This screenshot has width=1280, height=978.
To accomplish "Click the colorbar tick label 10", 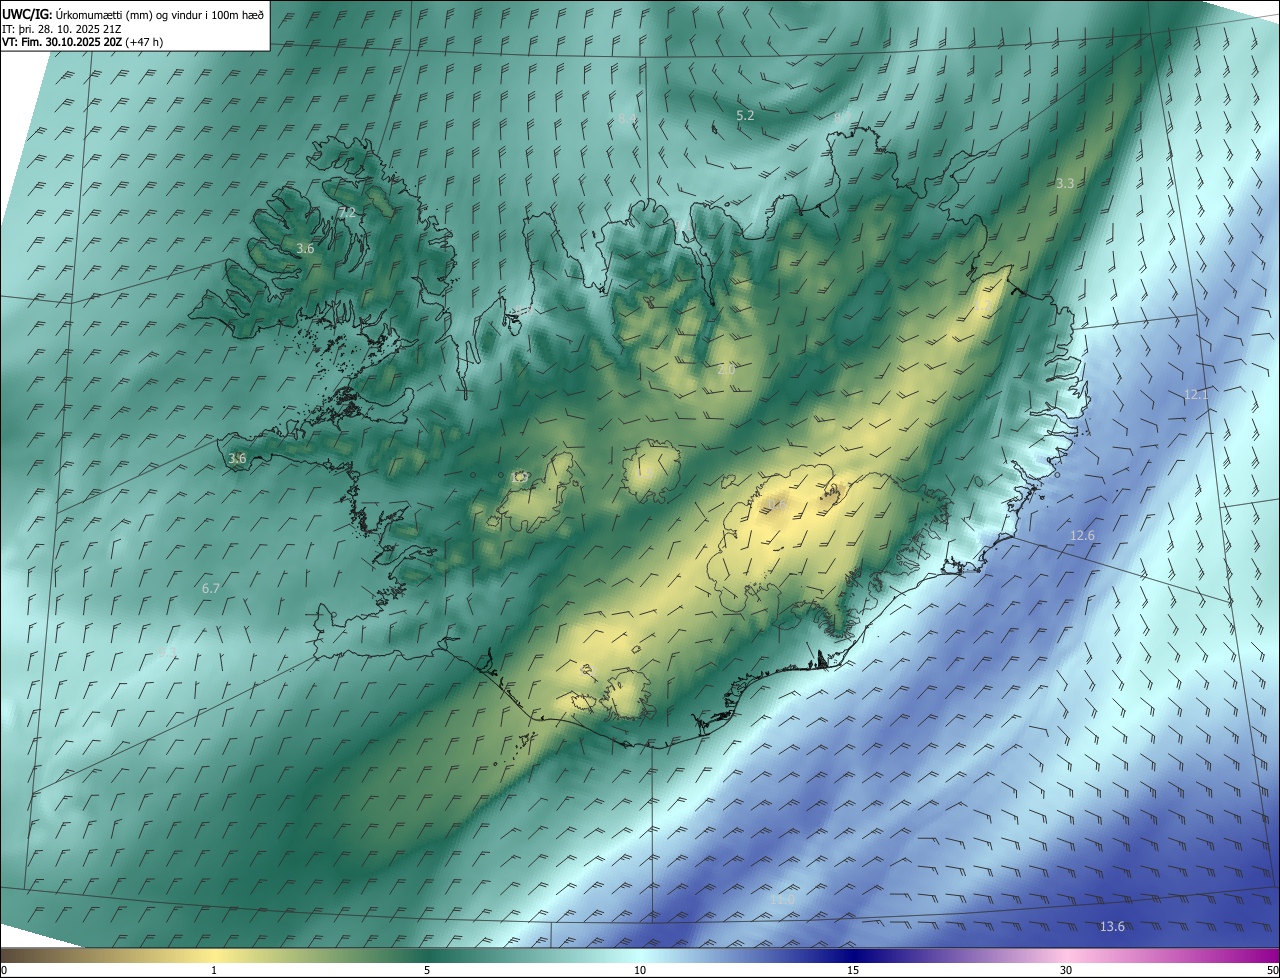I will (640, 970).
